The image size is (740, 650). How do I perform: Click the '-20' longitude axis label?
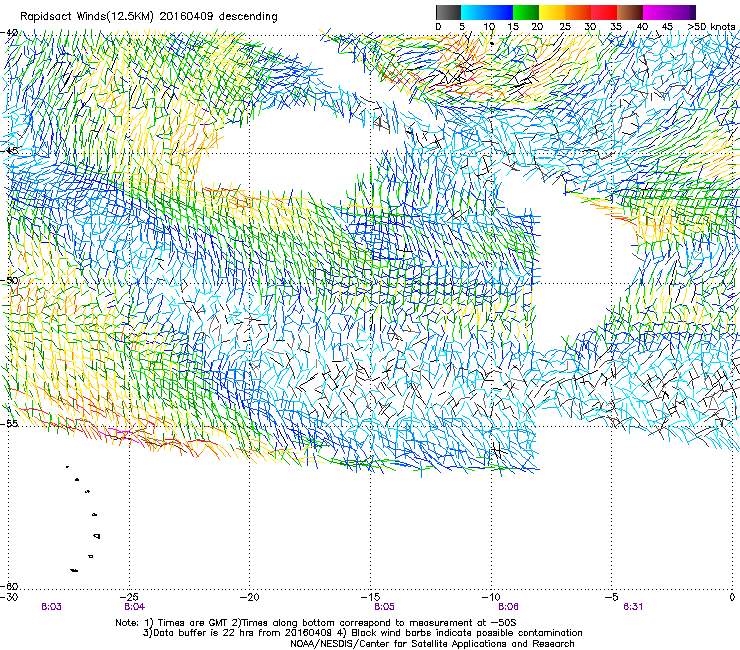250,597
